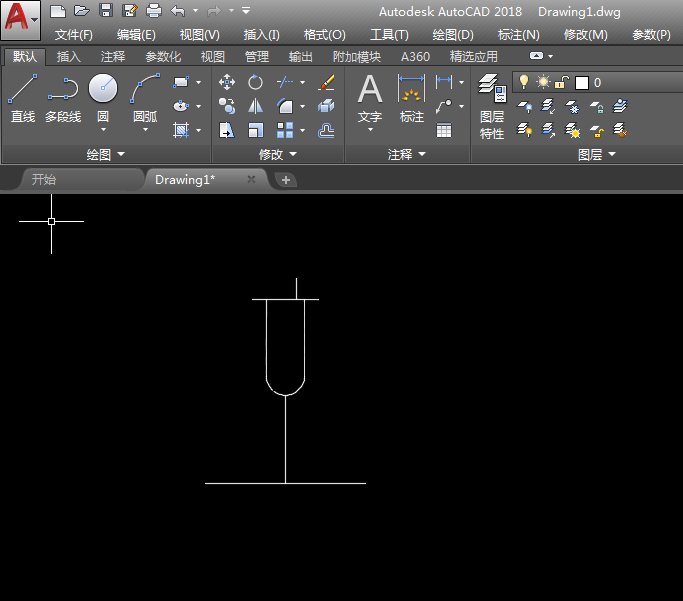
Task: Click the white layer color swatch
Action: coord(582,82)
